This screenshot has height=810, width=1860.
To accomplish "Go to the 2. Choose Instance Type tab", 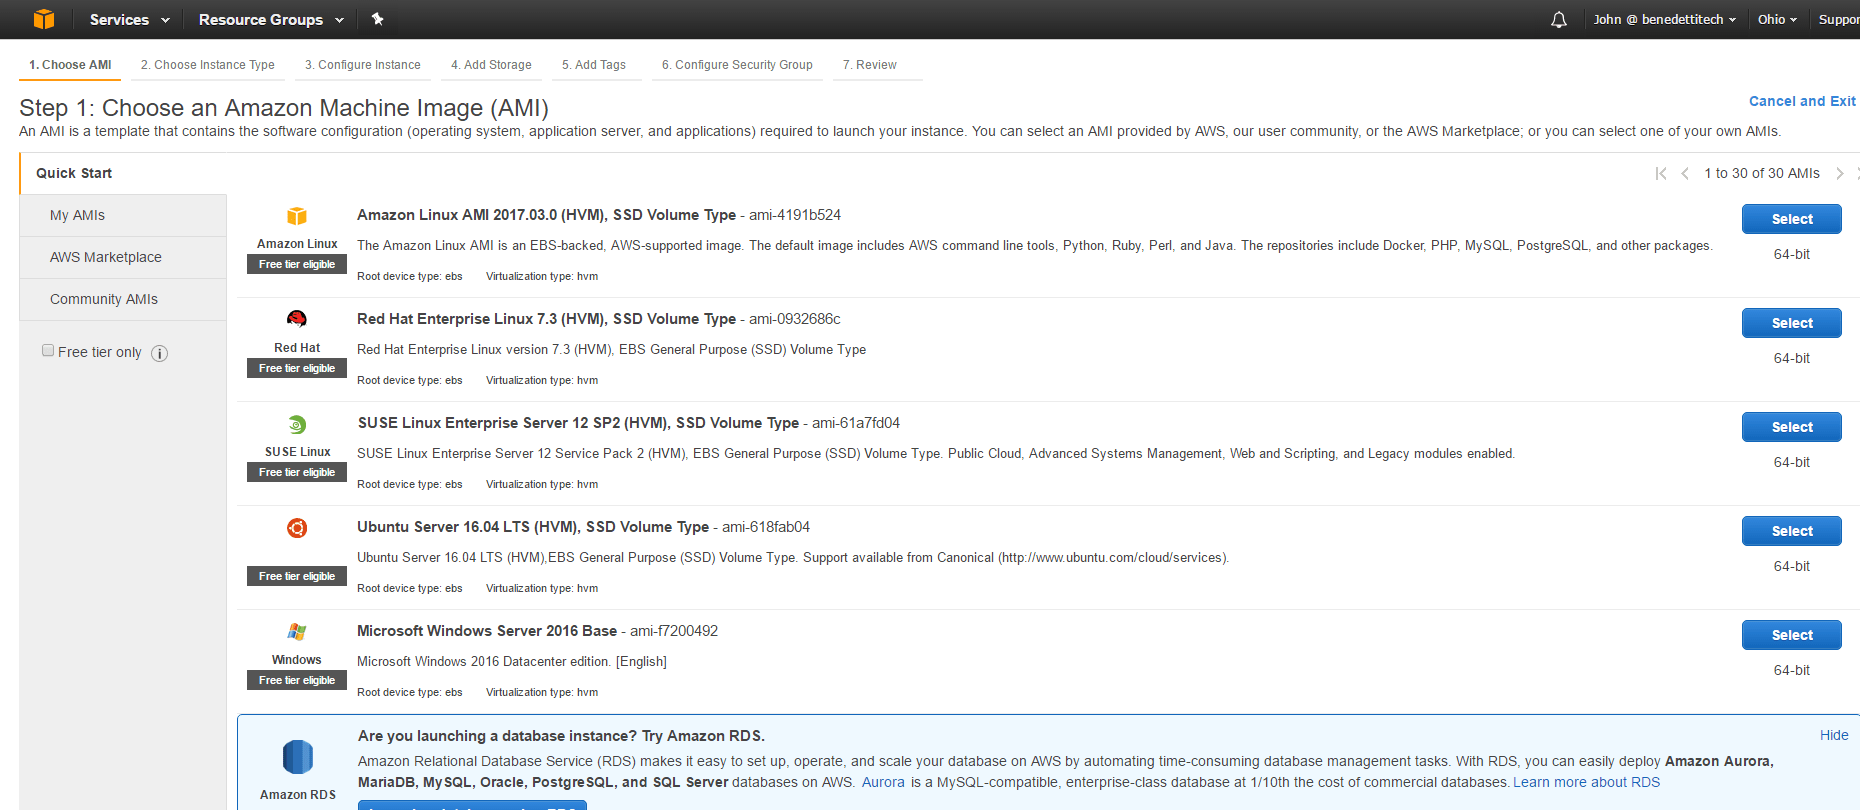I will point(207,65).
